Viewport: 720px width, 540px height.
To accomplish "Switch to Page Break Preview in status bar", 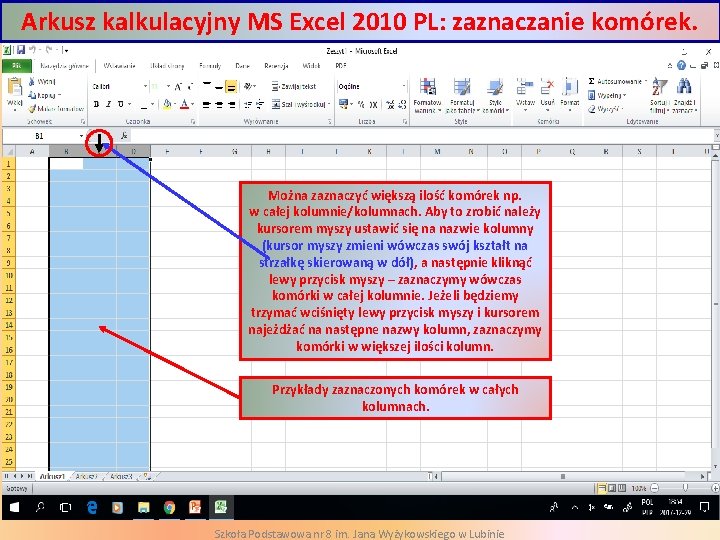I will 622,489.
